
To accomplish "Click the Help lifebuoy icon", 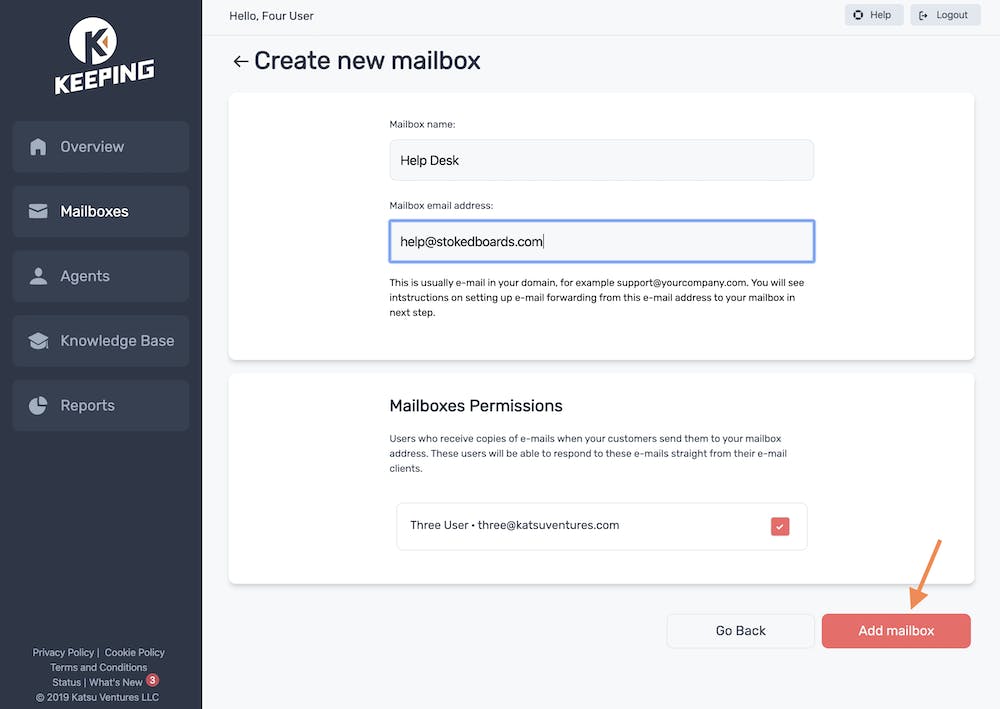I will pyautogui.click(x=858, y=15).
